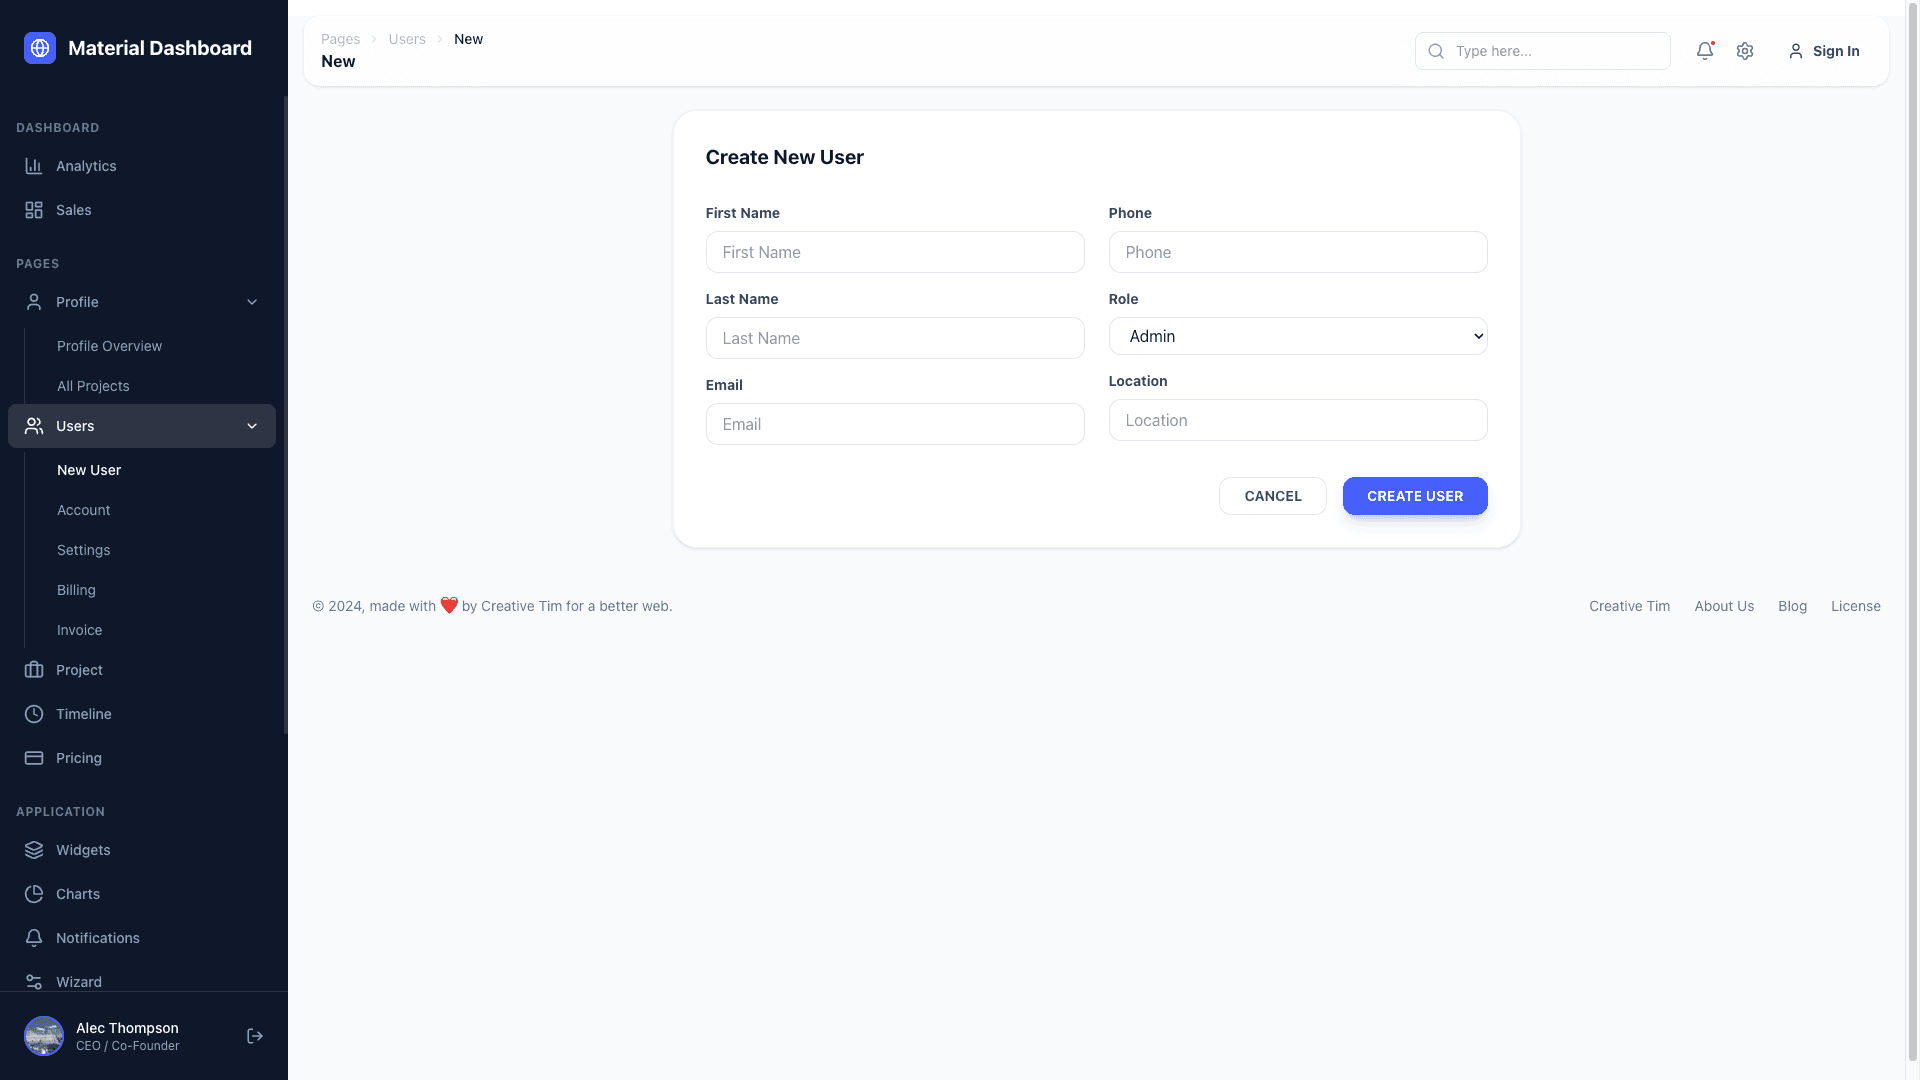Collapse the Users section in sidebar
This screenshot has width=1920, height=1080.
coord(252,426)
